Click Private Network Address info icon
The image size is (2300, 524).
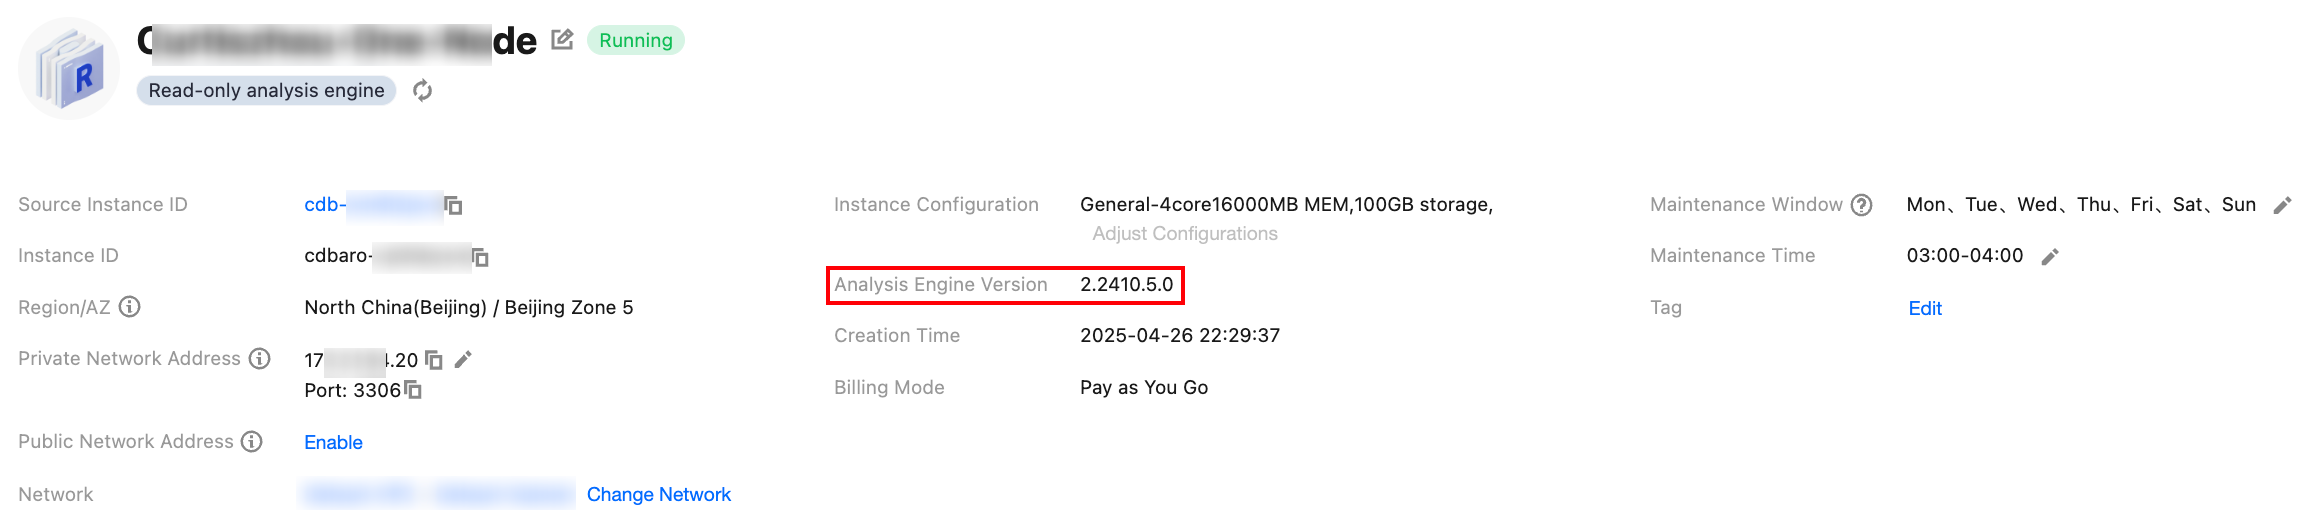pos(260,359)
